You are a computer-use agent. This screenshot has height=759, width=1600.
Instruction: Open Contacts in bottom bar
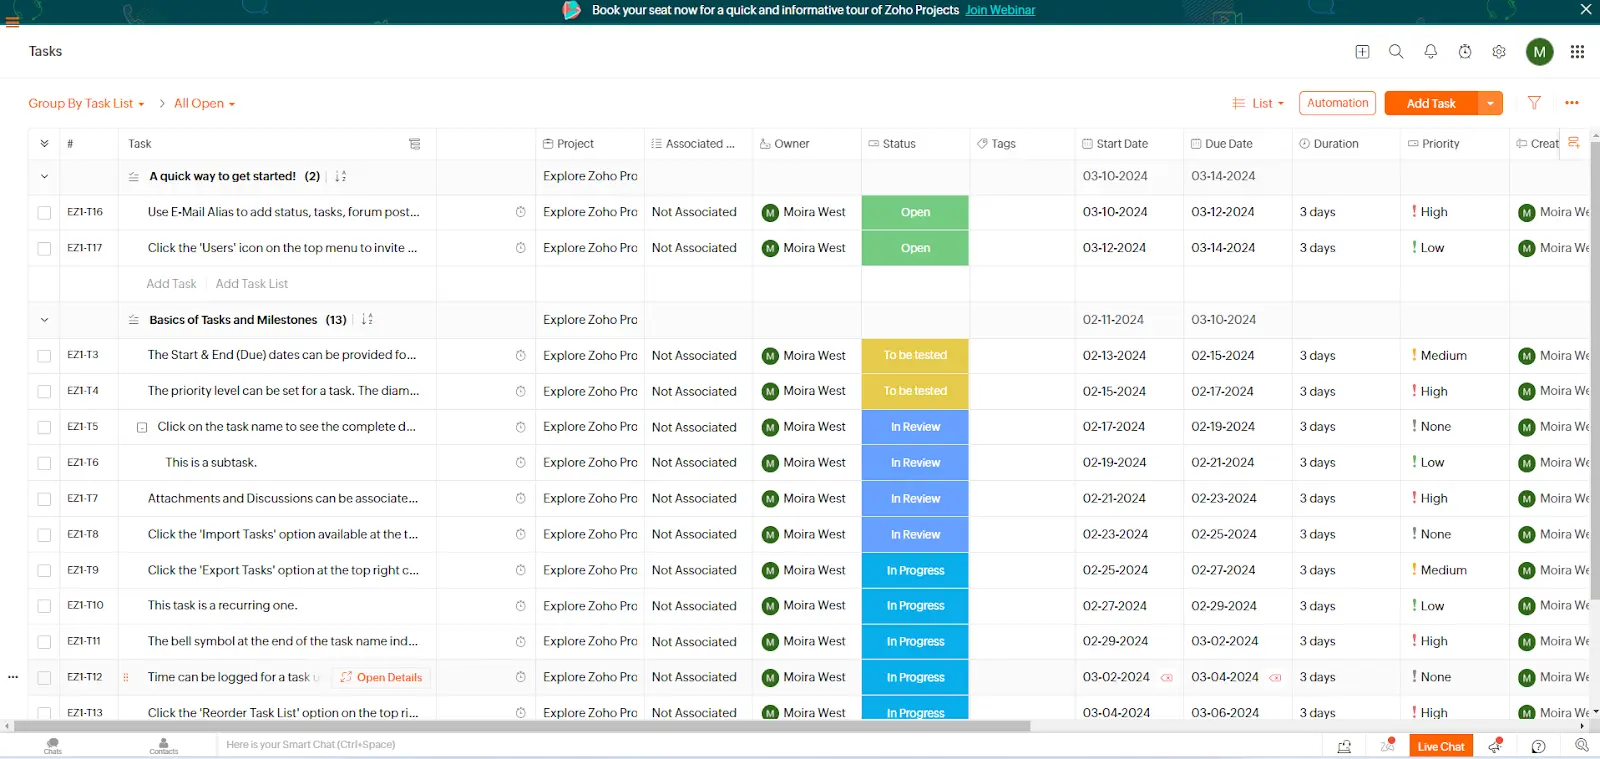(x=164, y=746)
